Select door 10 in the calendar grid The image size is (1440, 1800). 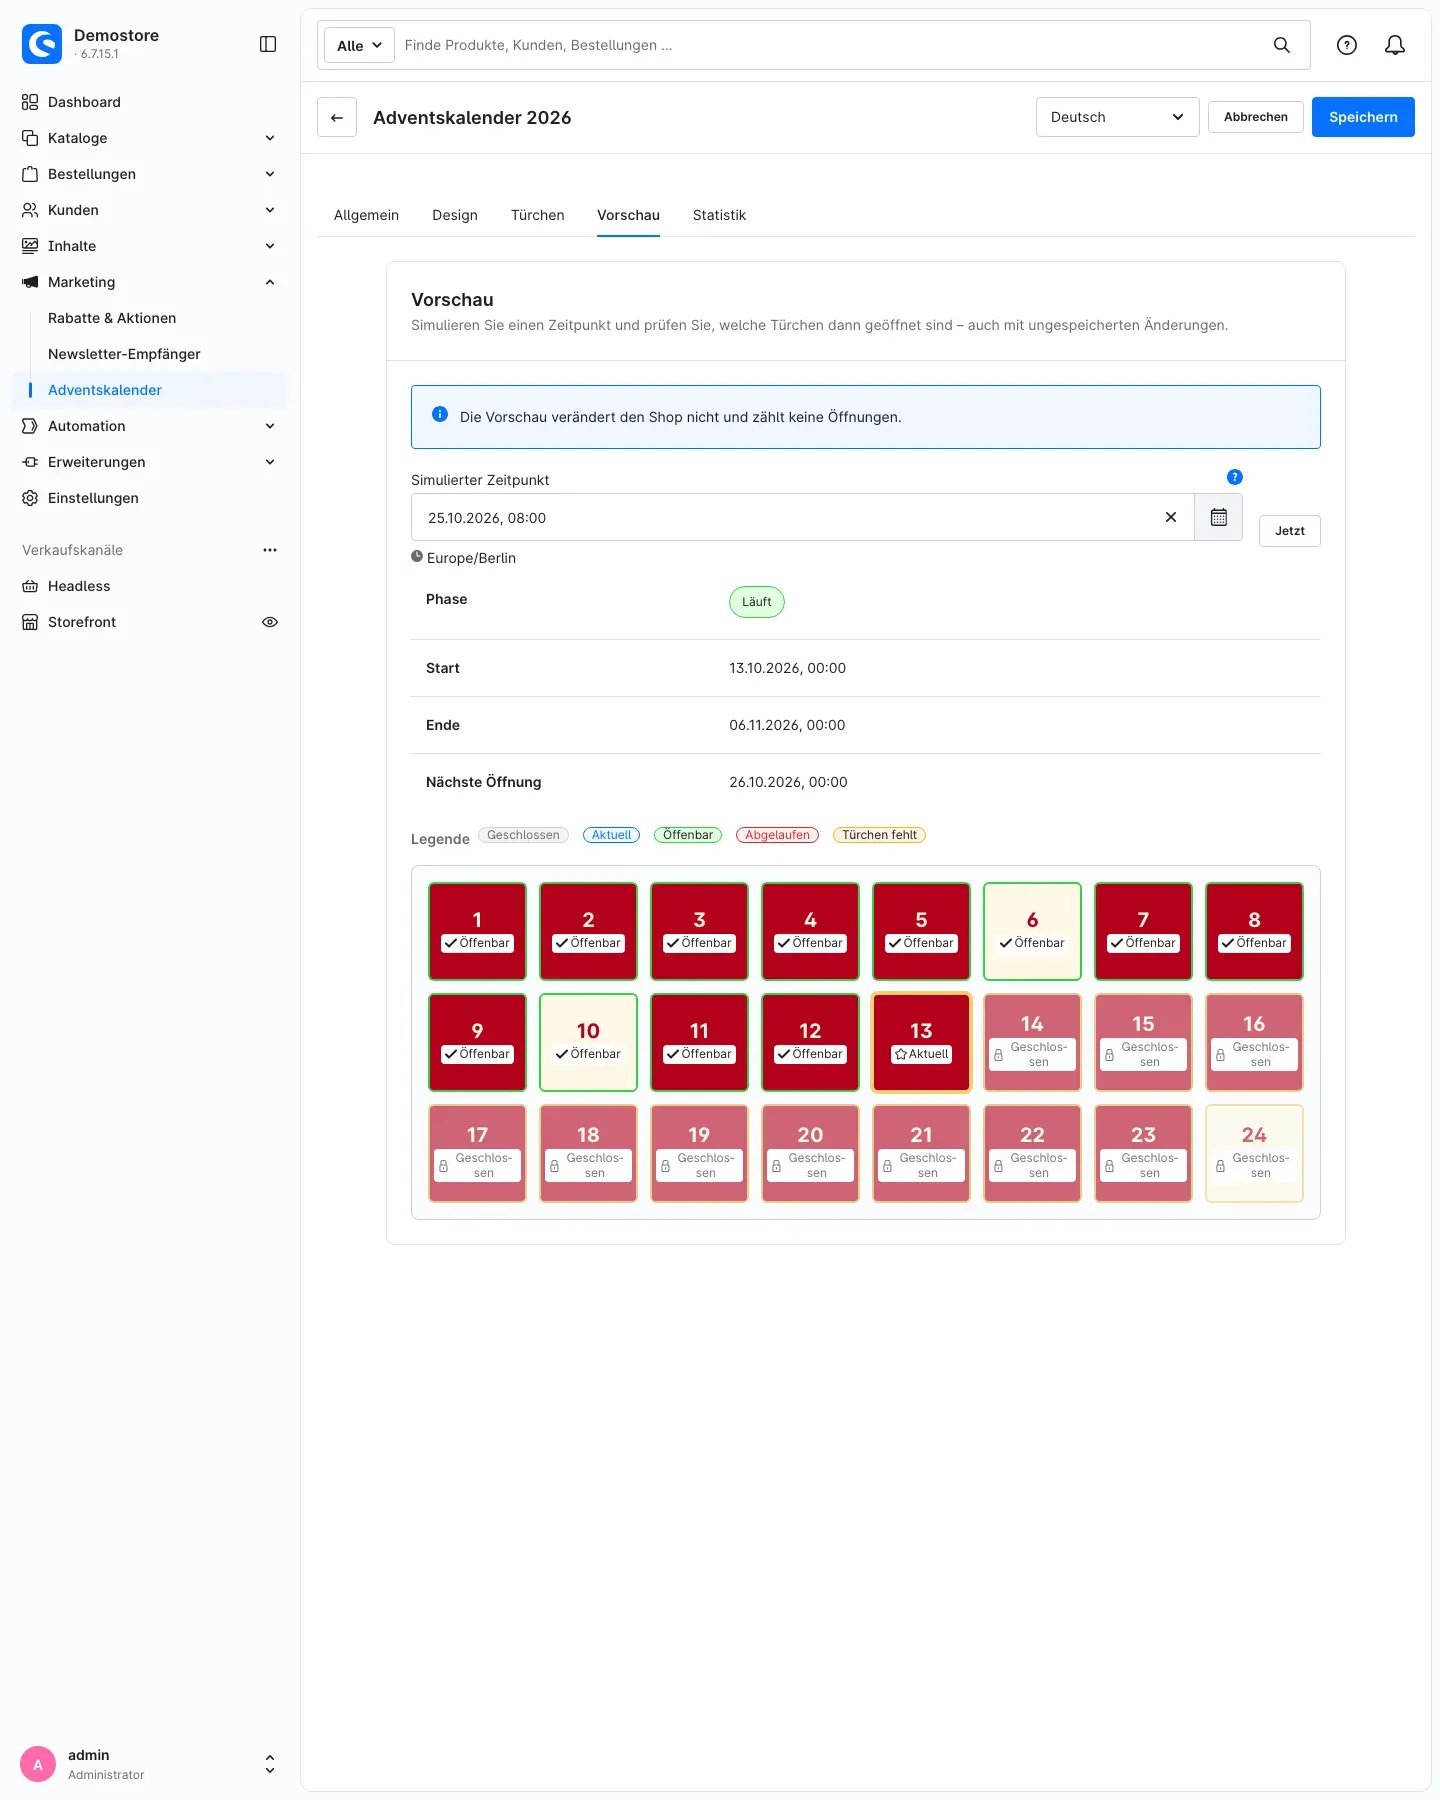pyautogui.click(x=588, y=1042)
